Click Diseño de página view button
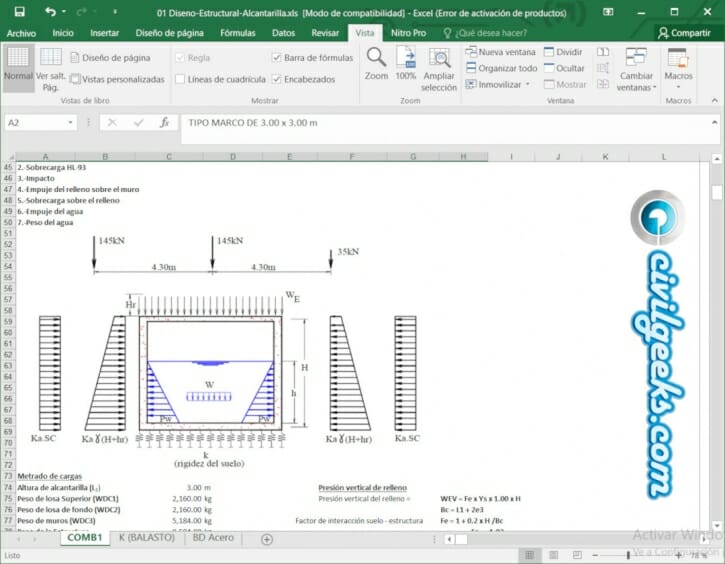725x564 pixels. 111,58
